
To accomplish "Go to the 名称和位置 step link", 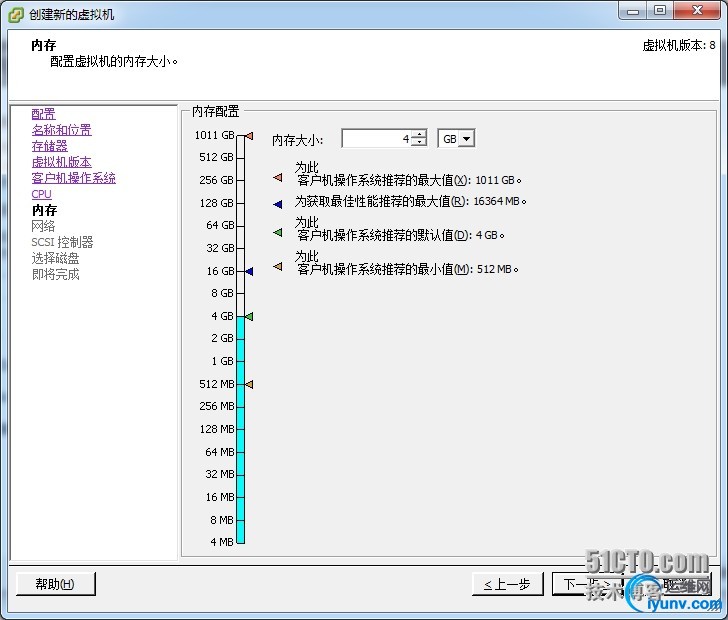I will tap(61, 130).
